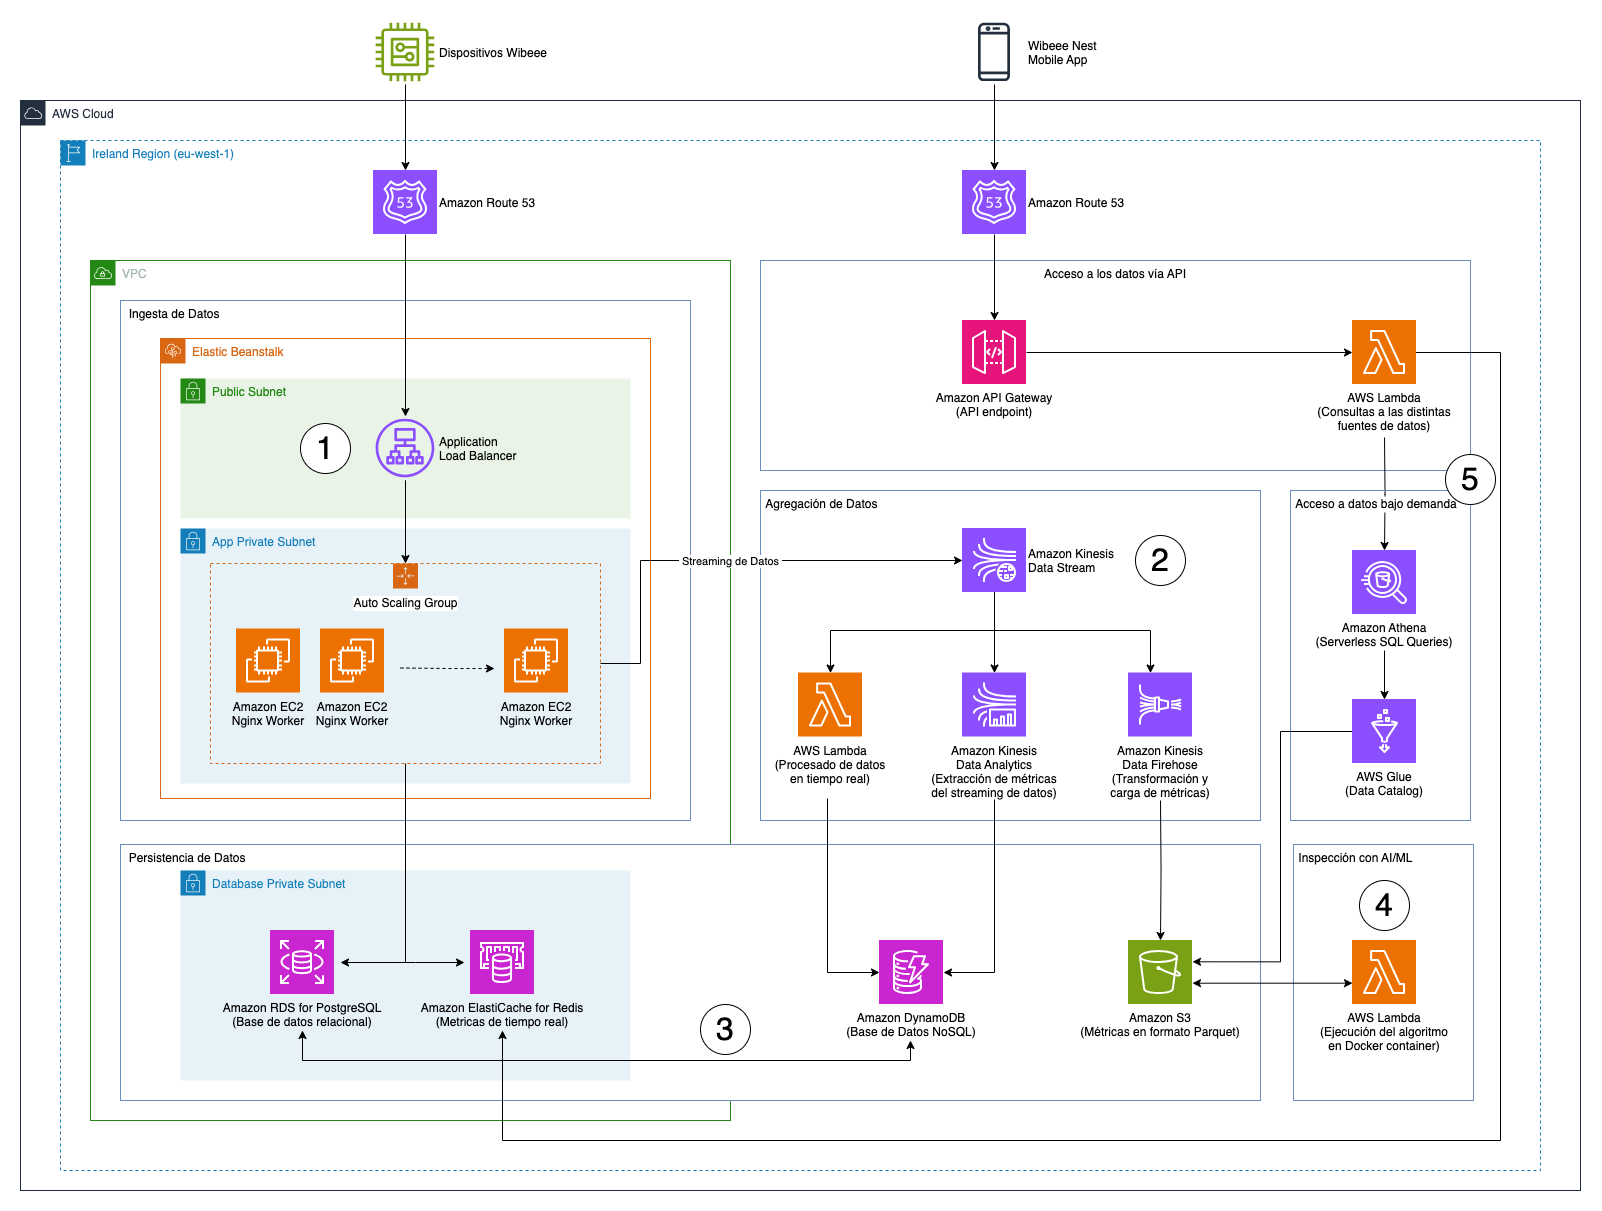Click the App Private Subnet lock icon
The image size is (1602, 1211).
click(193, 541)
